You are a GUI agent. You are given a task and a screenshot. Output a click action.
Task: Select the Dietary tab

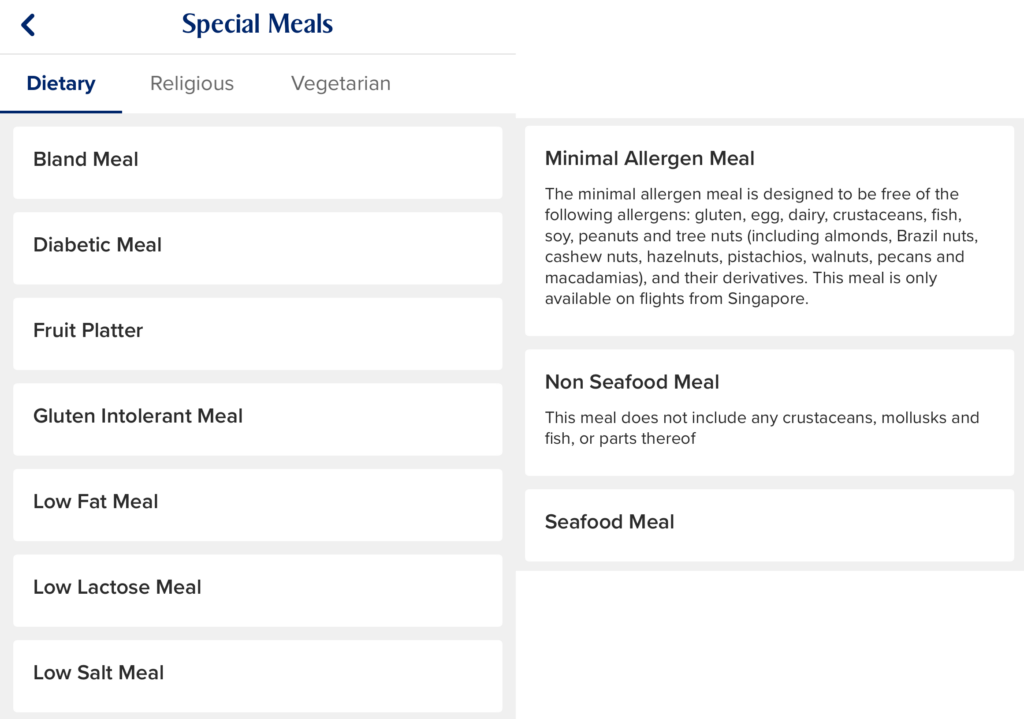tap(61, 84)
